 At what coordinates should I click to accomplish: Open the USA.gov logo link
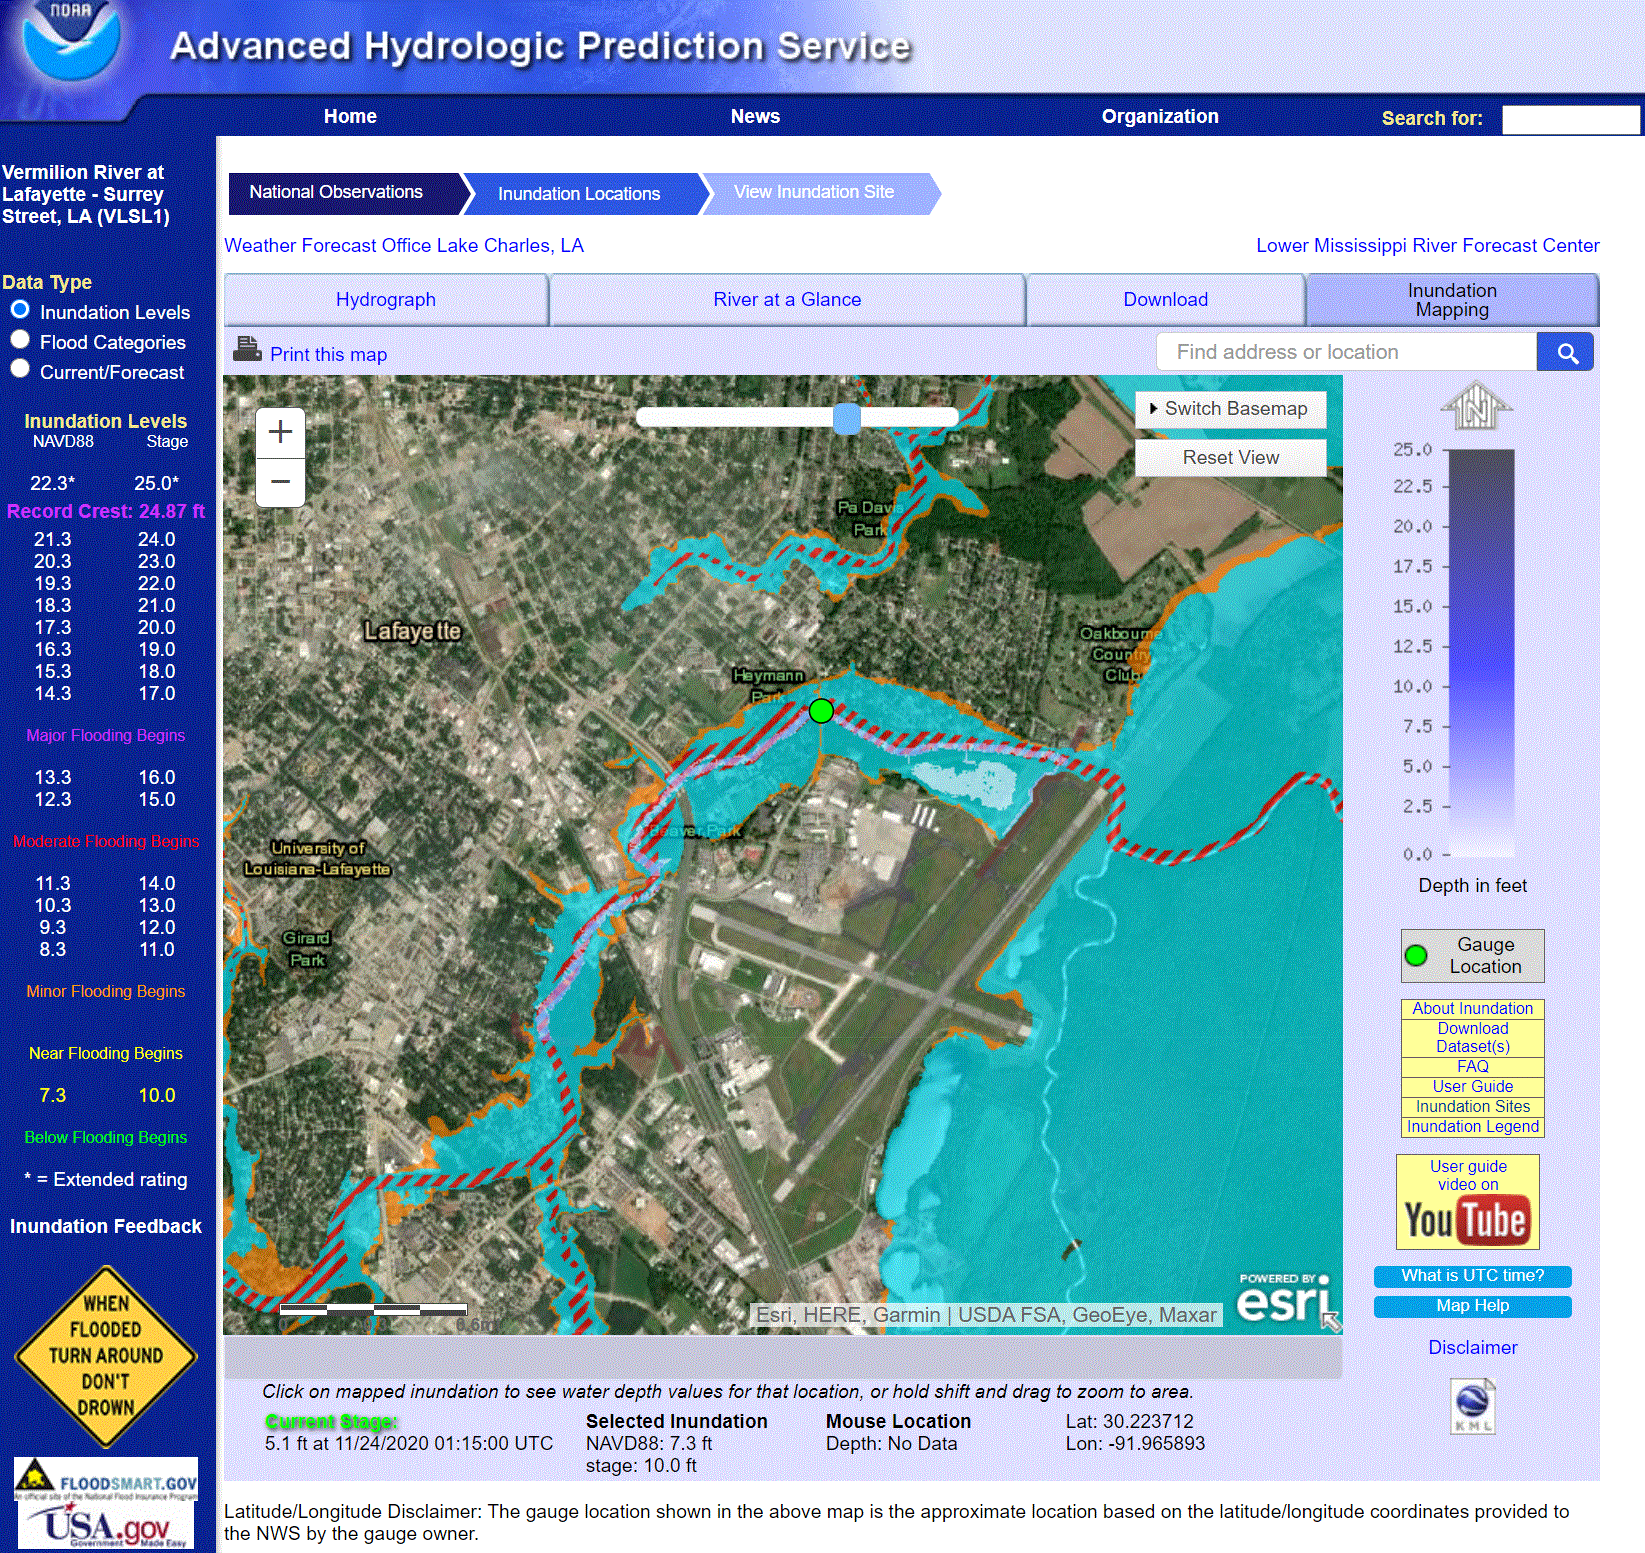pos(106,1526)
